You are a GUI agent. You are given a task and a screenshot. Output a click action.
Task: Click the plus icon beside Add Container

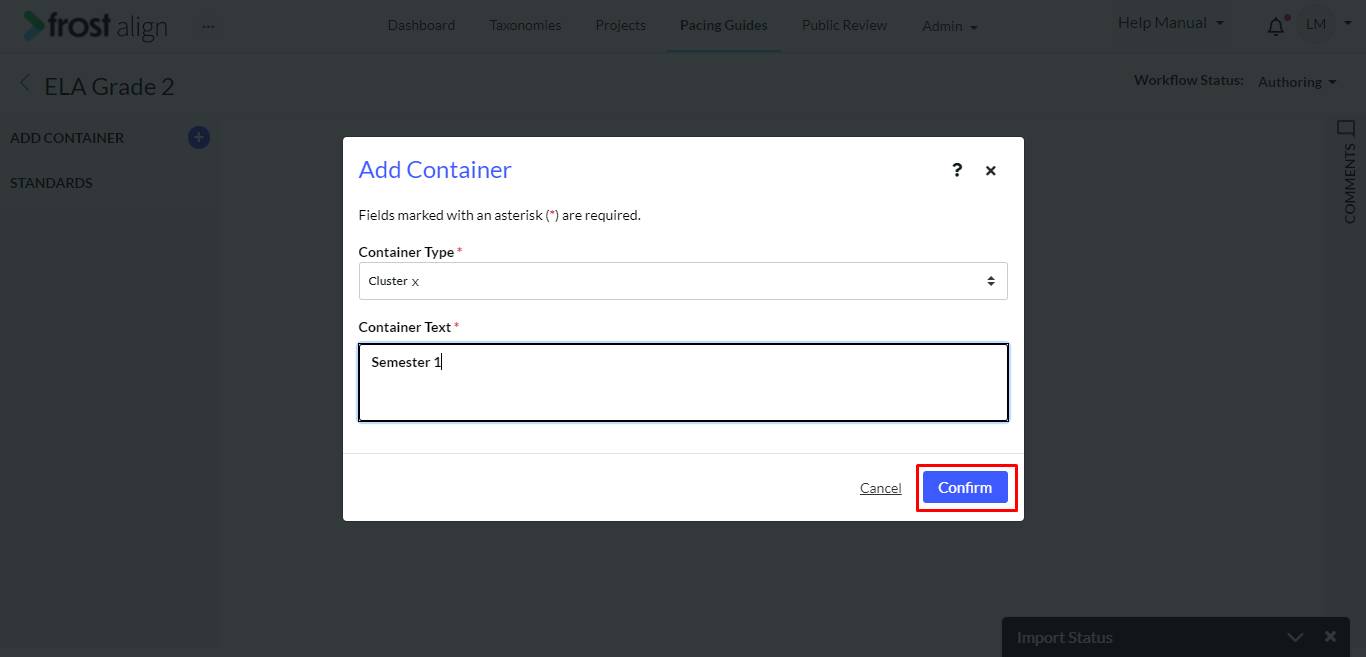199,138
